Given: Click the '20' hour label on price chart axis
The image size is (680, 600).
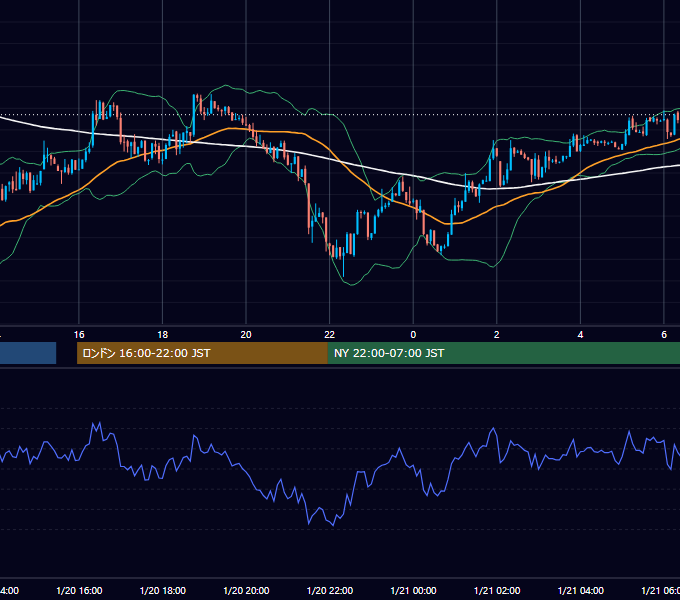Looking at the screenshot, I should pos(246,335).
